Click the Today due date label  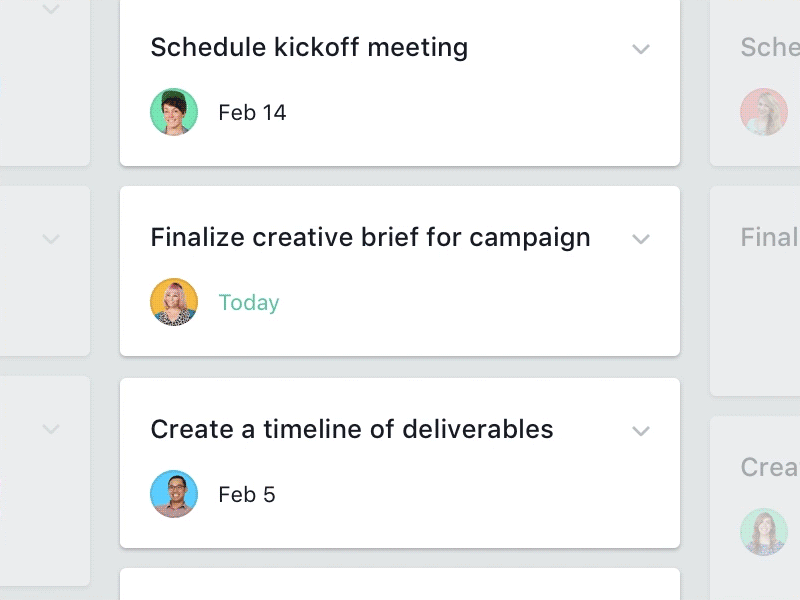coord(248,302)
